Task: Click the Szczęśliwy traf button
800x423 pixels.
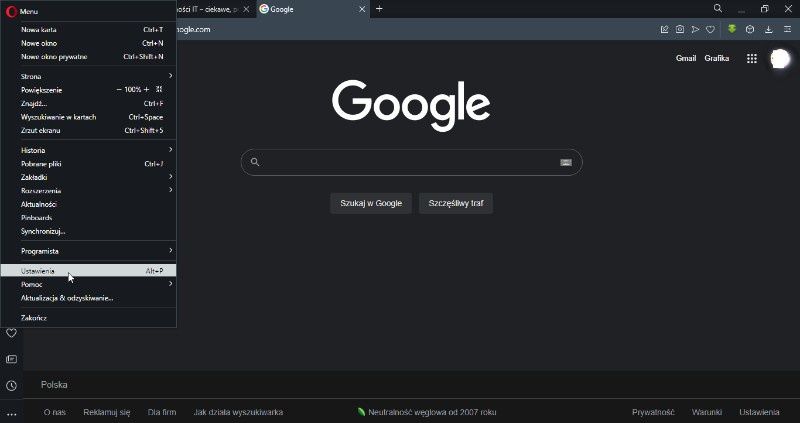Action: pos(456,203)
